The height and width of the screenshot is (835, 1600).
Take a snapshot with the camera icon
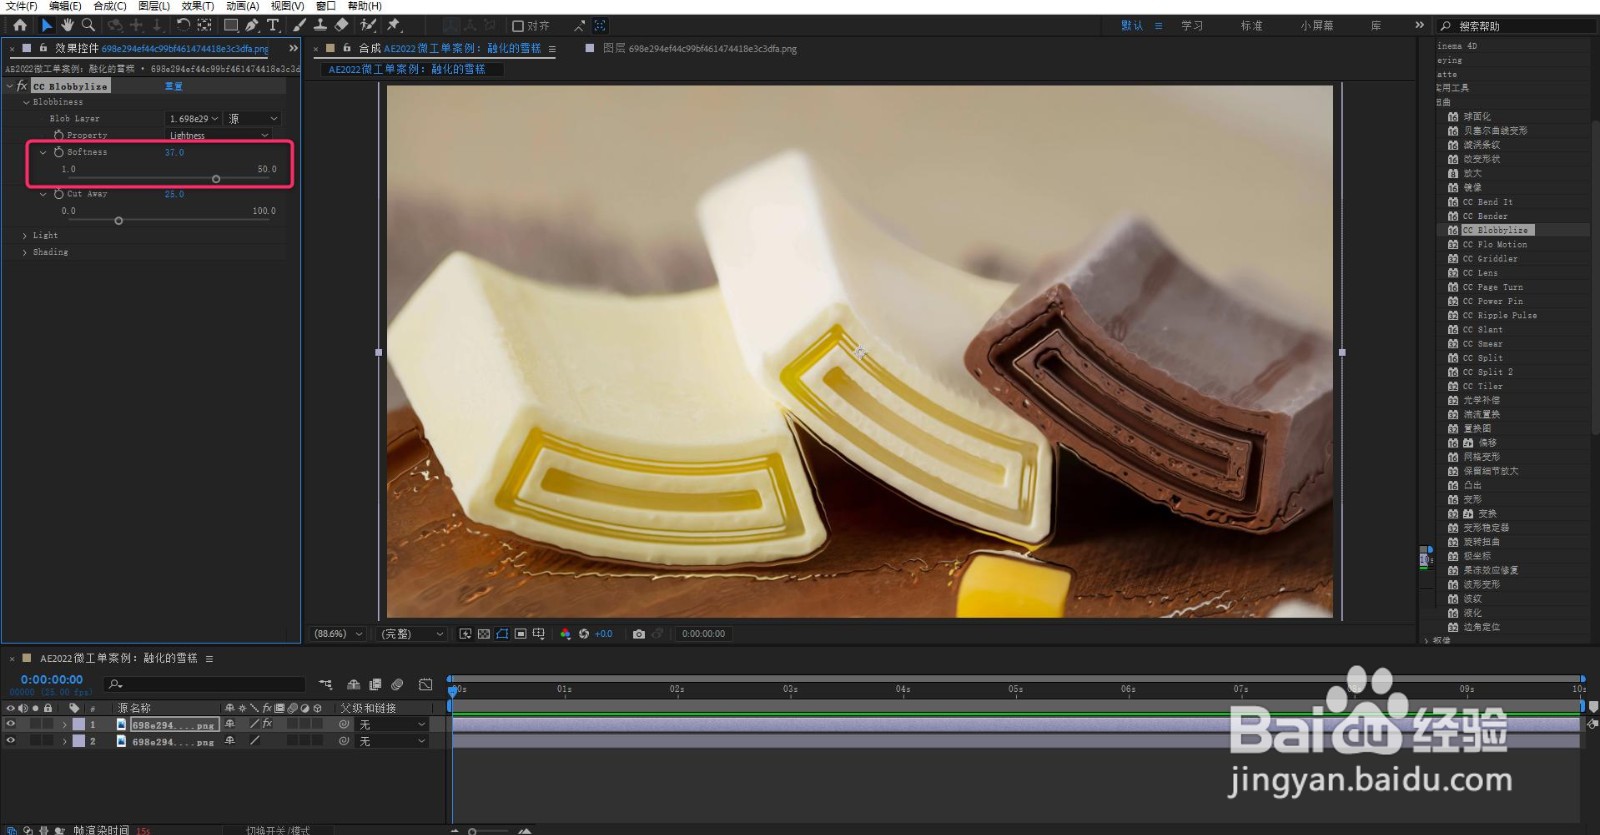pyautogui.click(x=639, y=634)
